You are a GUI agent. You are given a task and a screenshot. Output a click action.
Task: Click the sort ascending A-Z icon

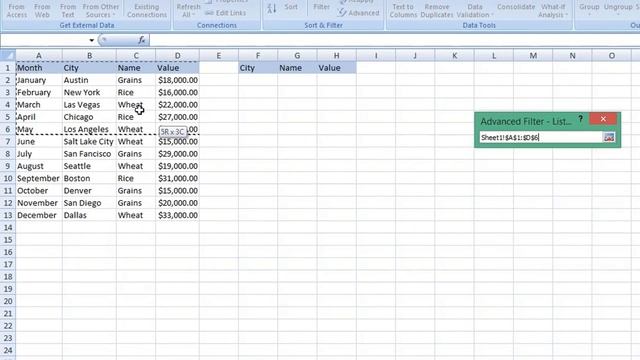click(x=272, y=8)
